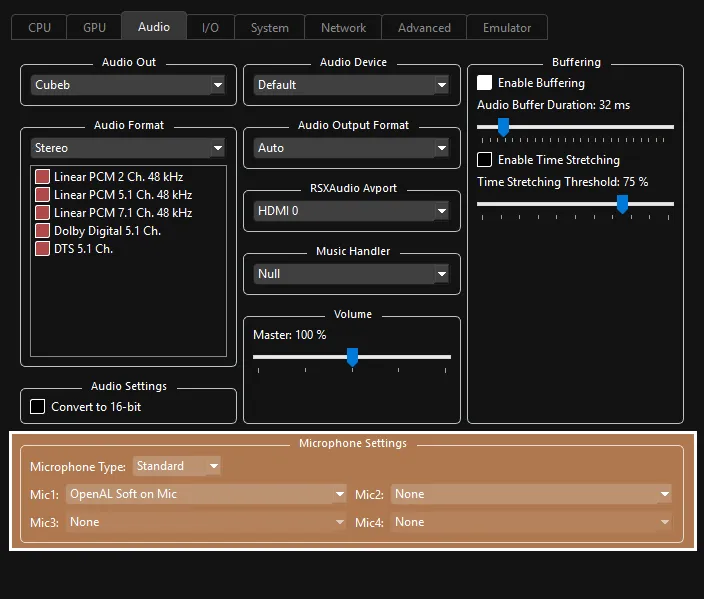Click the Mic1: label
Image resolution: width=704 pixels, height=599 pixels.
(44, 494)
